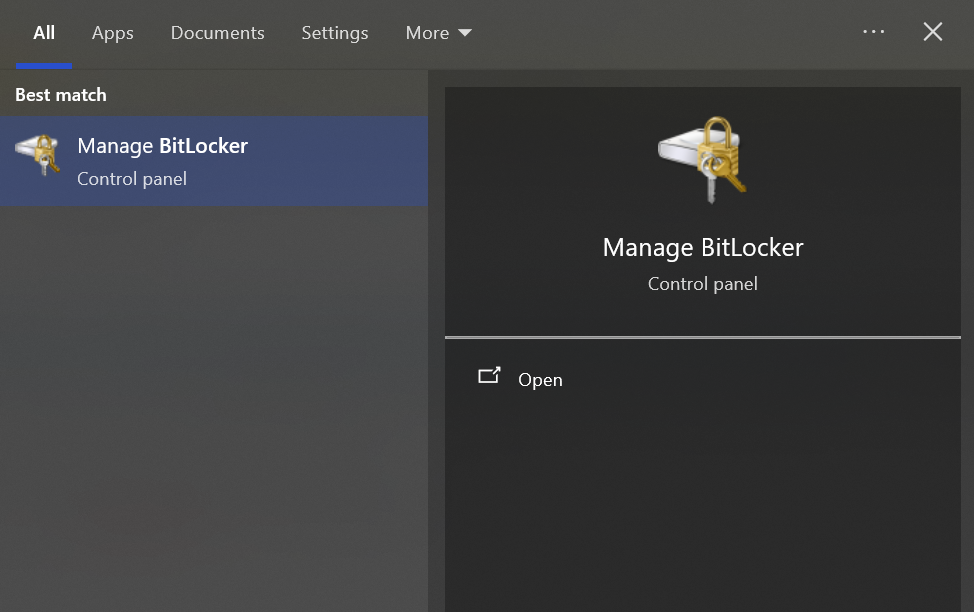Filter results by Documents tab
This screenshot has width=974, height=612.
tap(217, 33)
